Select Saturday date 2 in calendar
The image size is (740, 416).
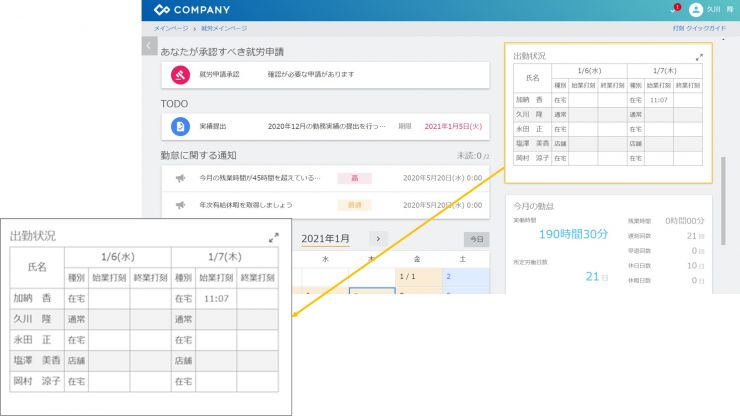click(x=466, y=277)
